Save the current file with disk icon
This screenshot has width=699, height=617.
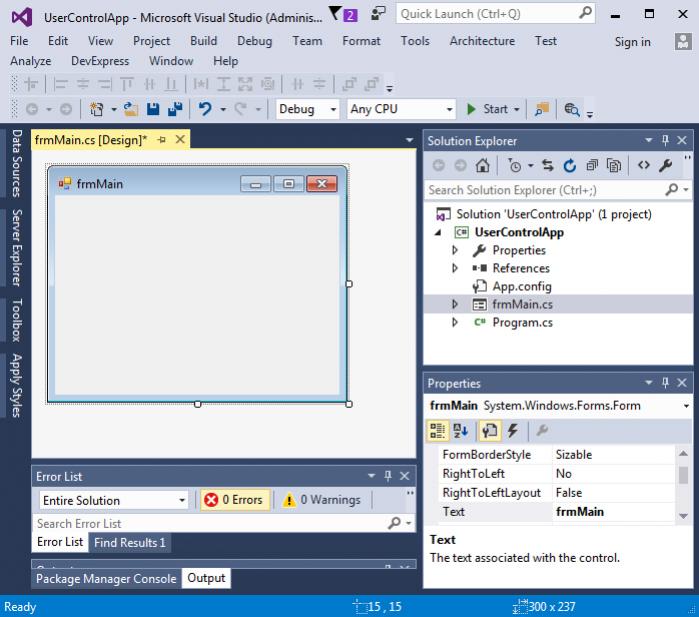tap(153, 109)
